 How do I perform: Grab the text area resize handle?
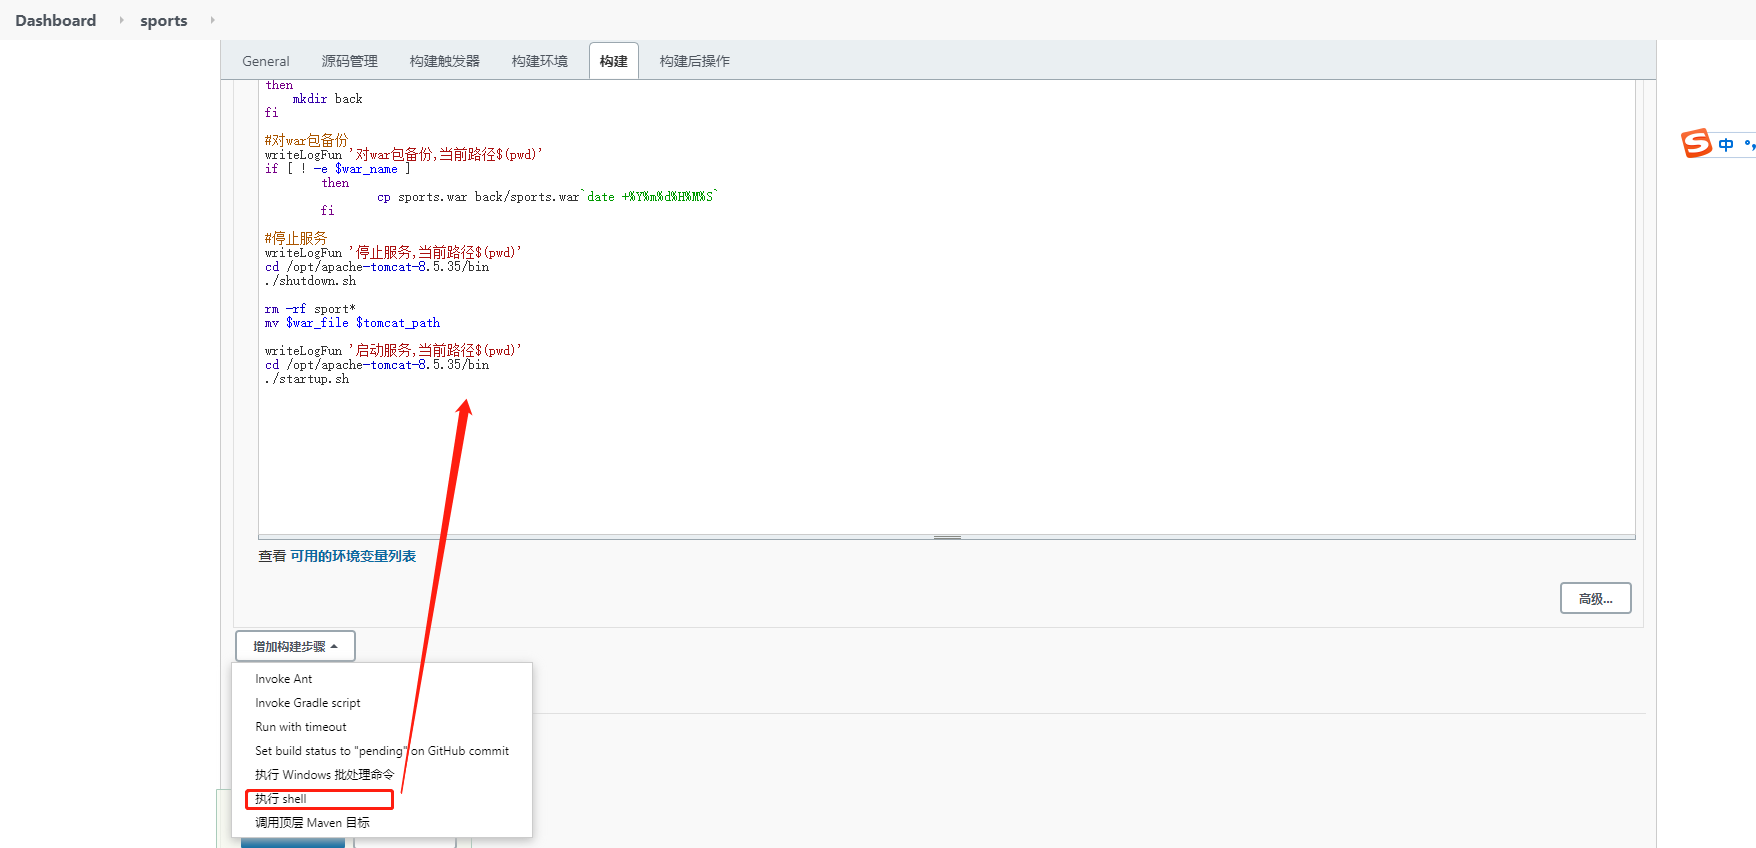[x=947, y=538]
